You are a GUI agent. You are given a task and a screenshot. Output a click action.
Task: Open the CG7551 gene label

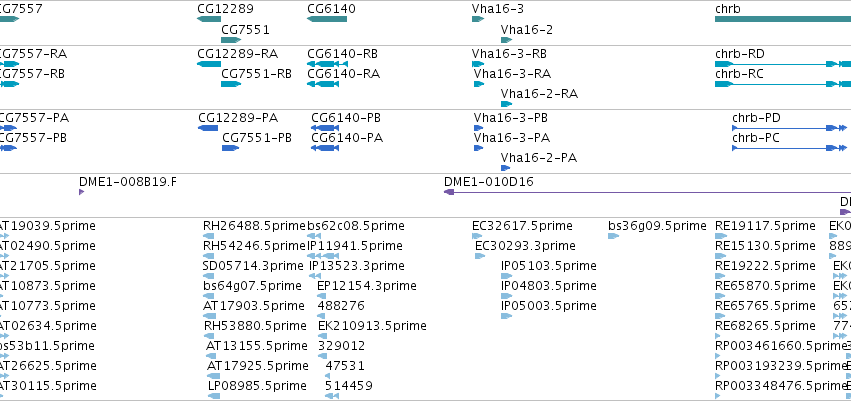coord(245,30)
